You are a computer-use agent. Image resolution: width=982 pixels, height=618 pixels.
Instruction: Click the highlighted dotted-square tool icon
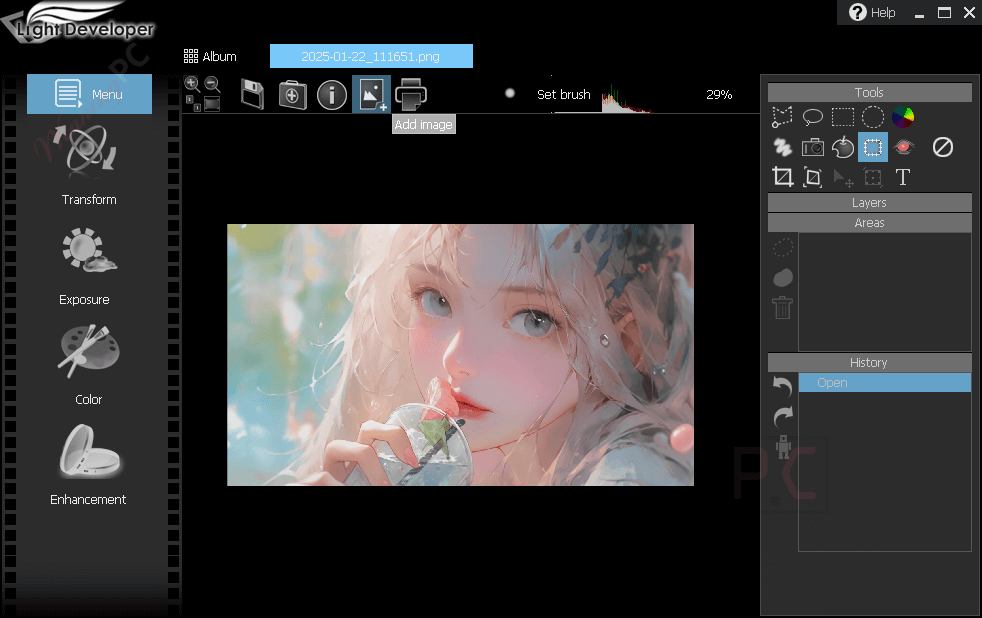(872, 147)
